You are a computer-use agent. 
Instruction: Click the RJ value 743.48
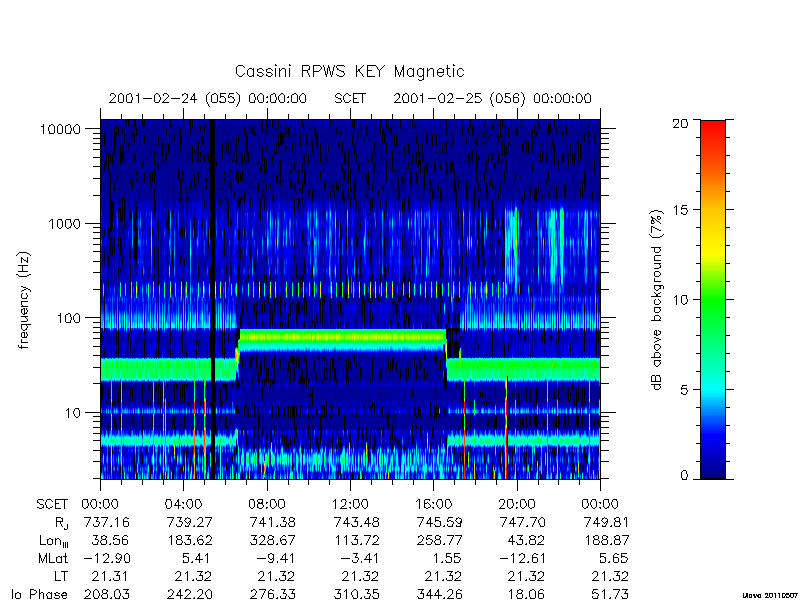coord(356,522)
